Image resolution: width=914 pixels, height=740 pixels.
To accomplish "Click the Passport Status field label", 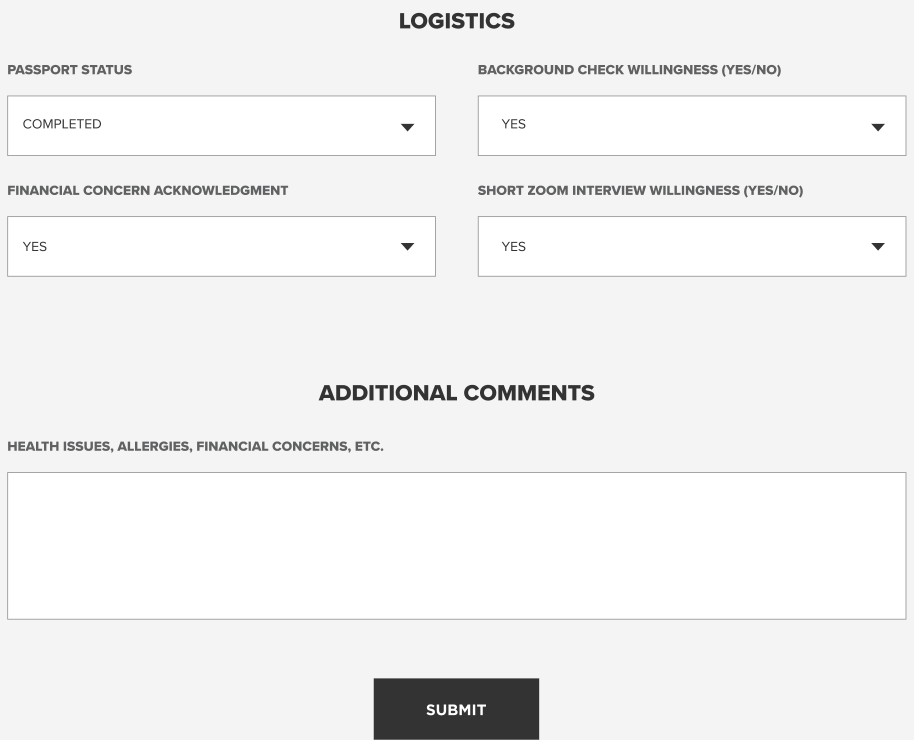I will tap(69, 70).
